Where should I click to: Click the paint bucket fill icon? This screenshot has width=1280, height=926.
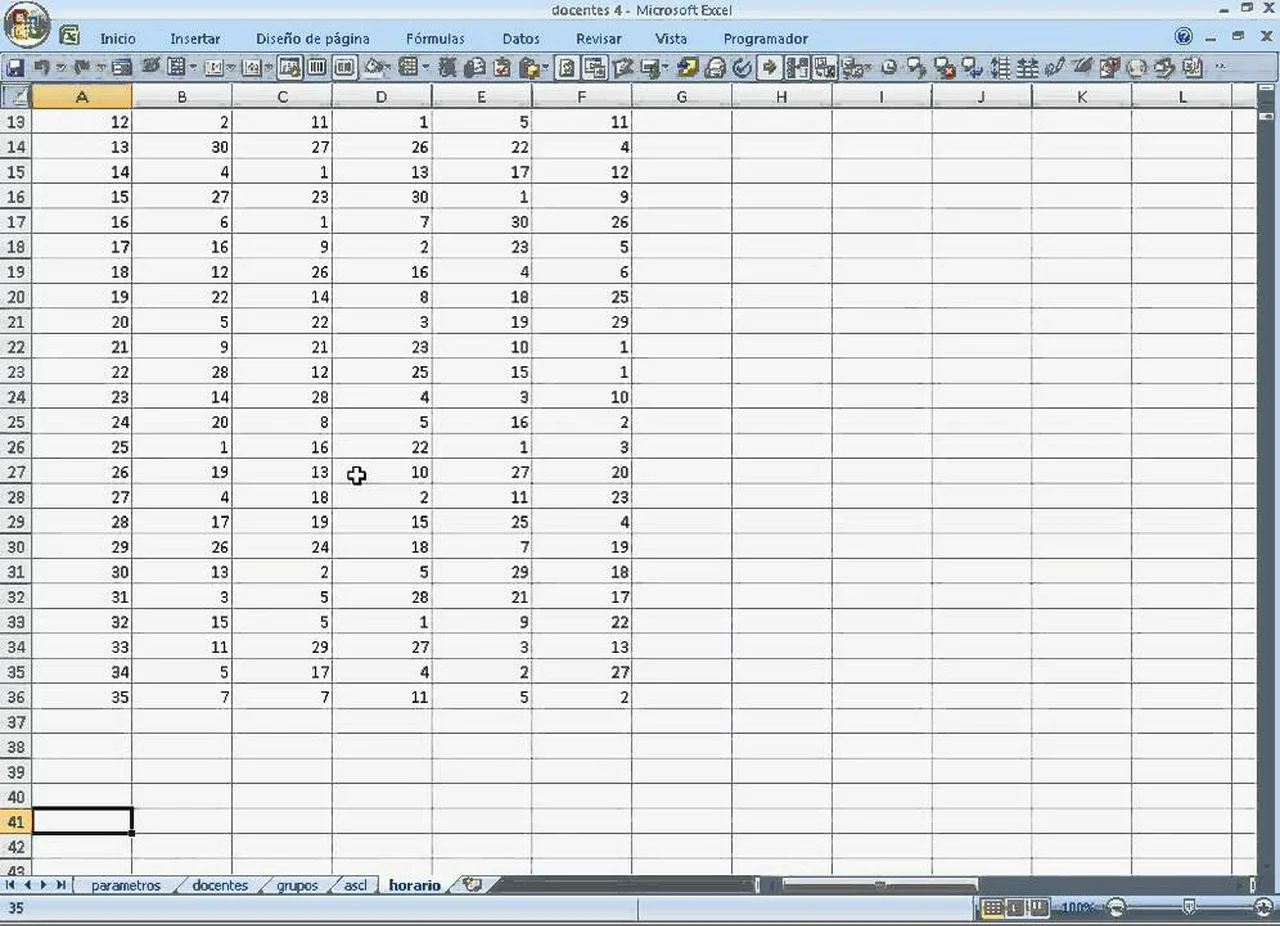[375, 68]
